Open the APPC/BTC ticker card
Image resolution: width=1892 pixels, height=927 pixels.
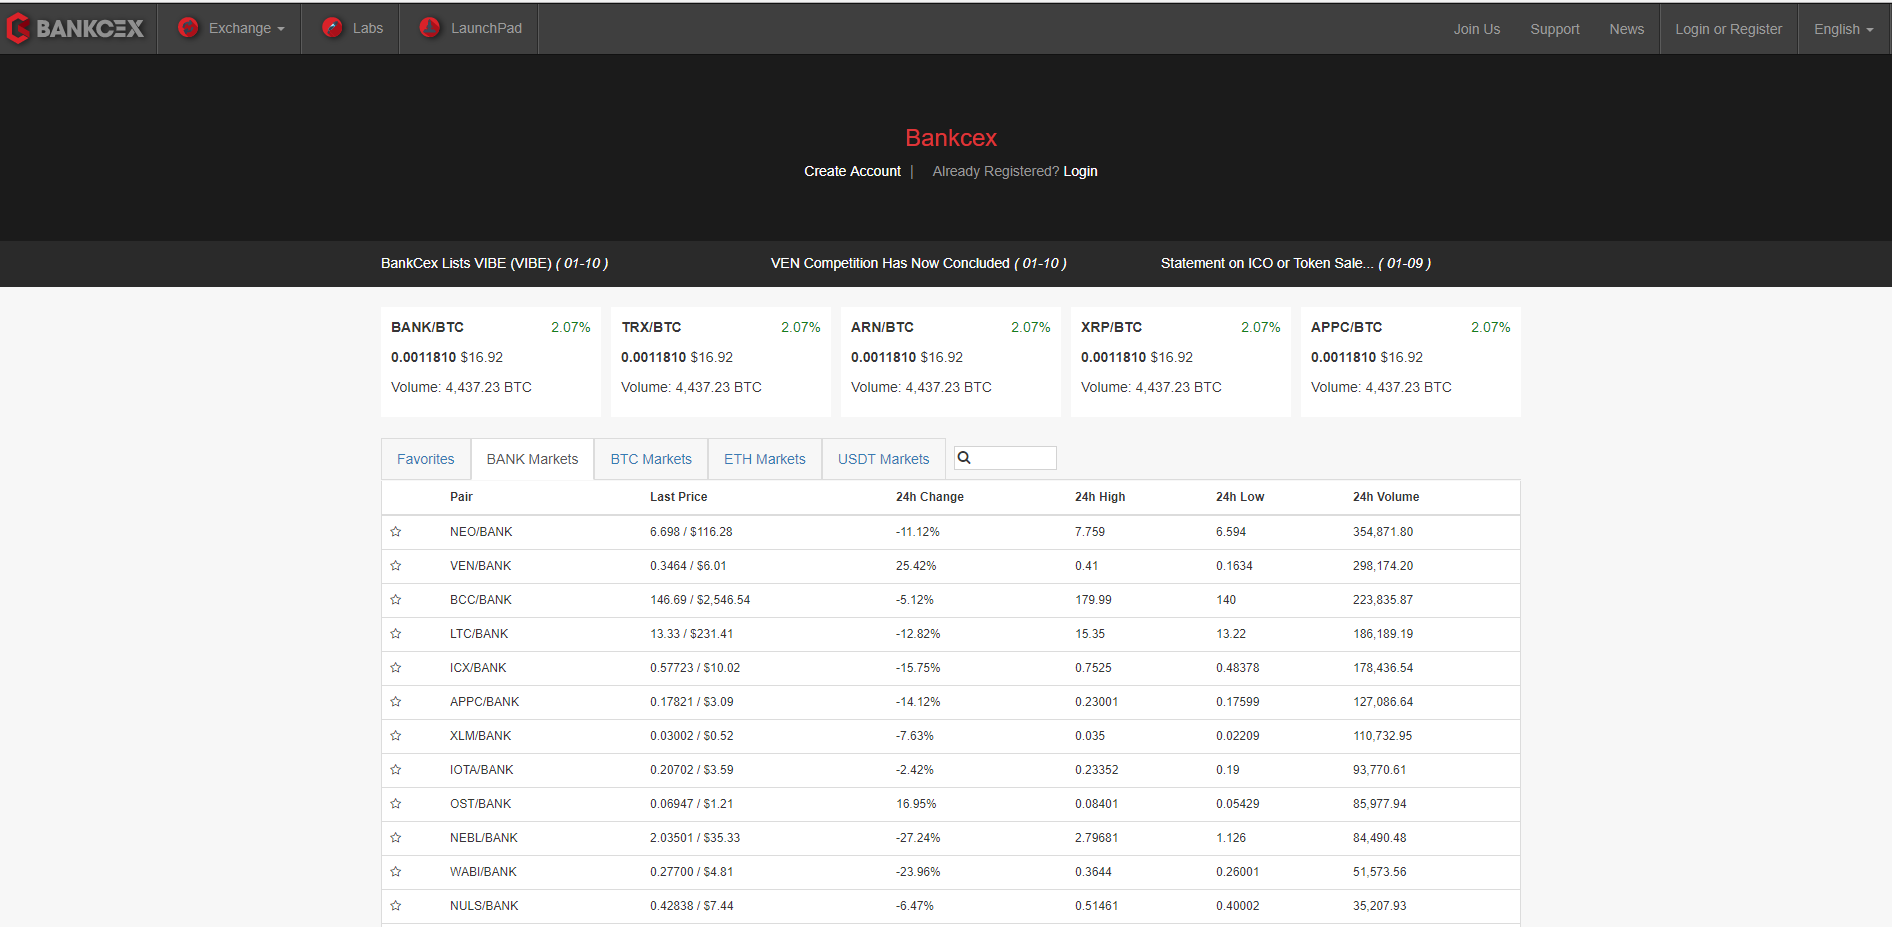(x=1411, y=362)
